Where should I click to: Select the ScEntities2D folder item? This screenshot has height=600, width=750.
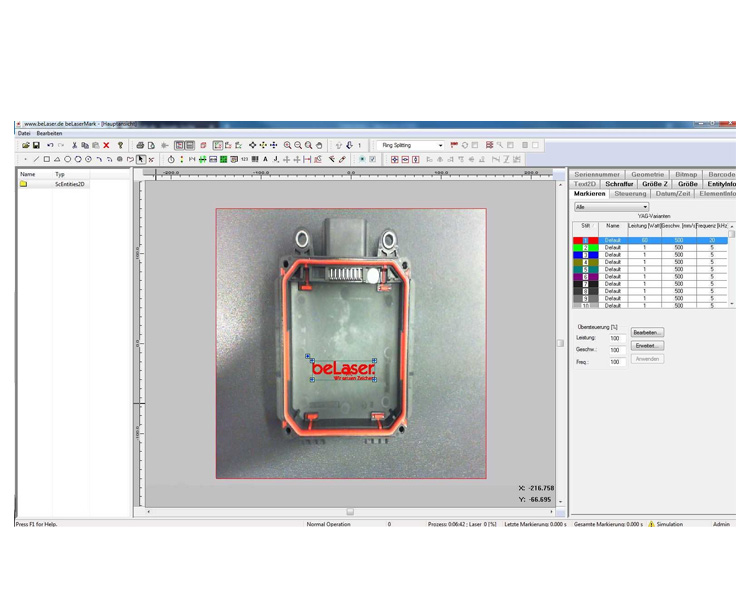[70, 184]
